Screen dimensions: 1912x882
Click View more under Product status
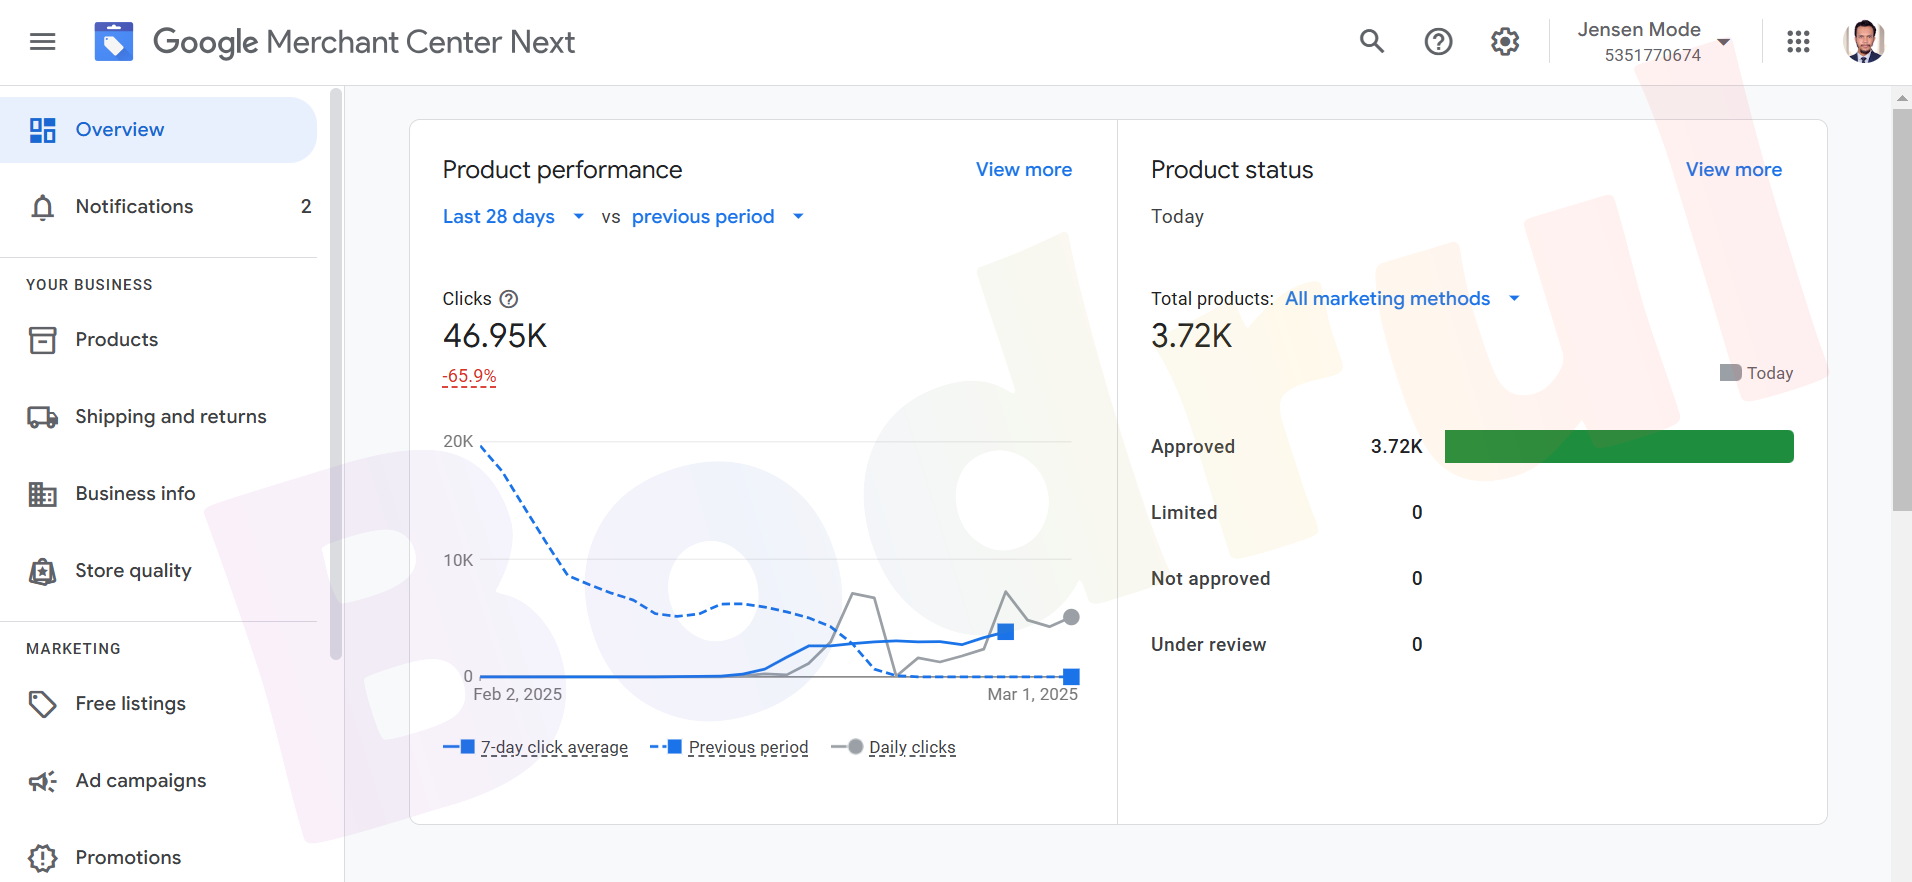click(1734, 170)
